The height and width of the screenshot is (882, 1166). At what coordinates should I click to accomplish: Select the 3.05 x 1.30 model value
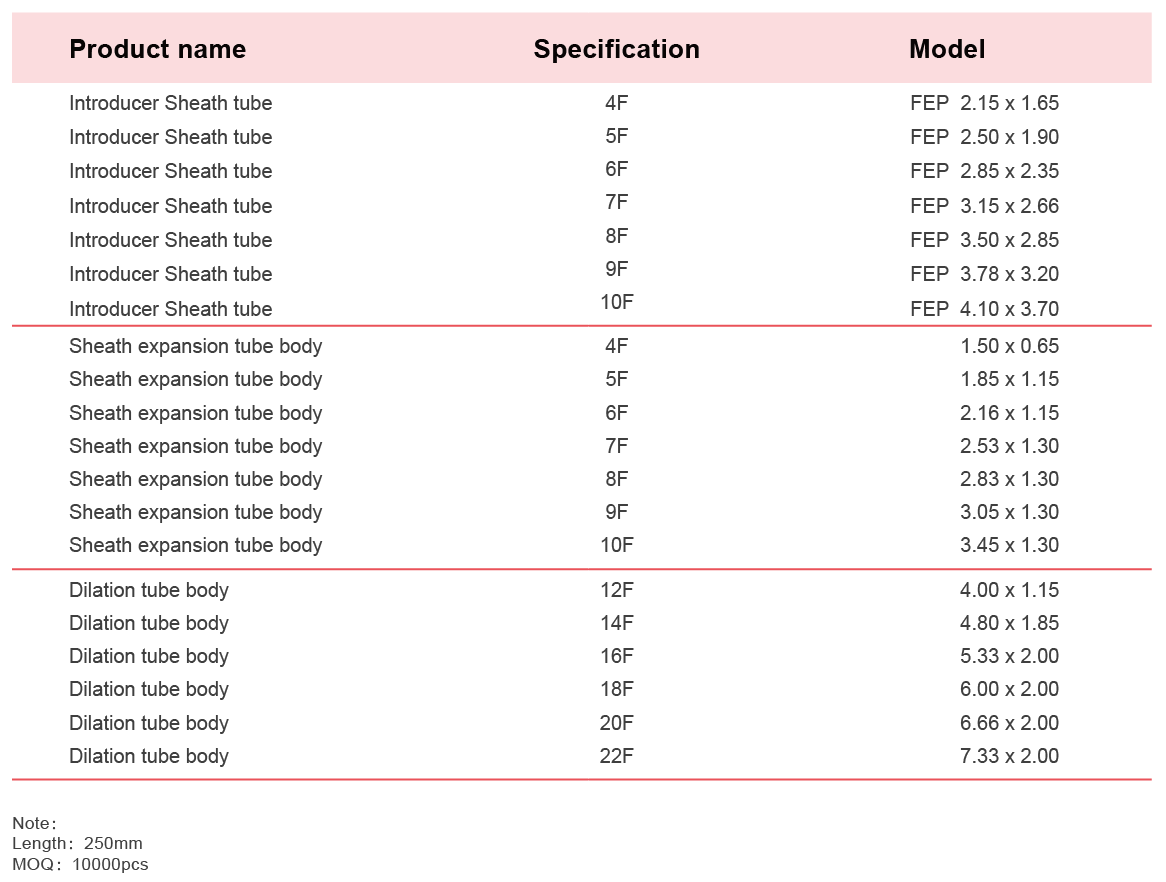(1009, 512)
